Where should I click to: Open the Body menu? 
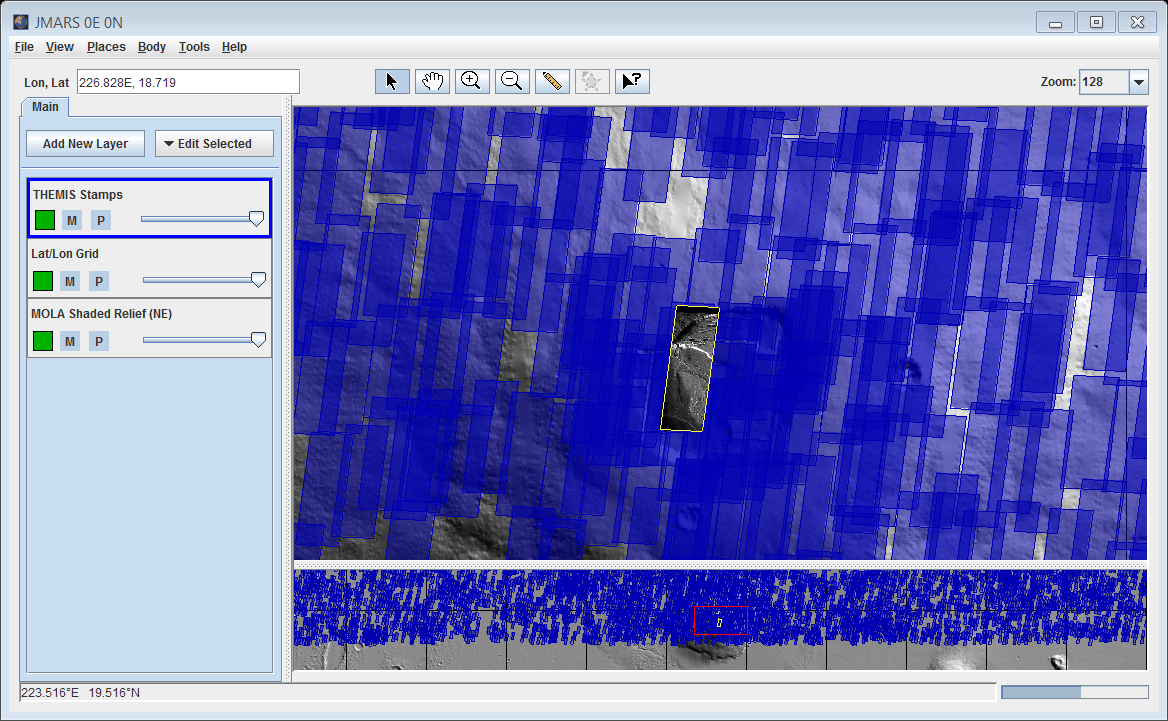pos(152,47)
